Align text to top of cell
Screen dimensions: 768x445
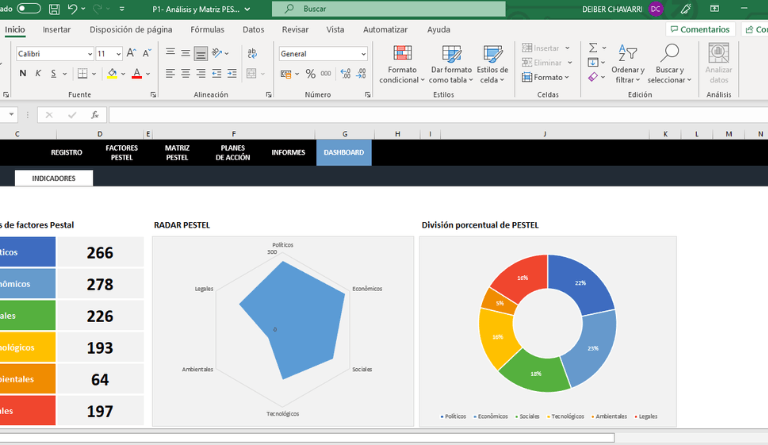[x=170, y=52]
